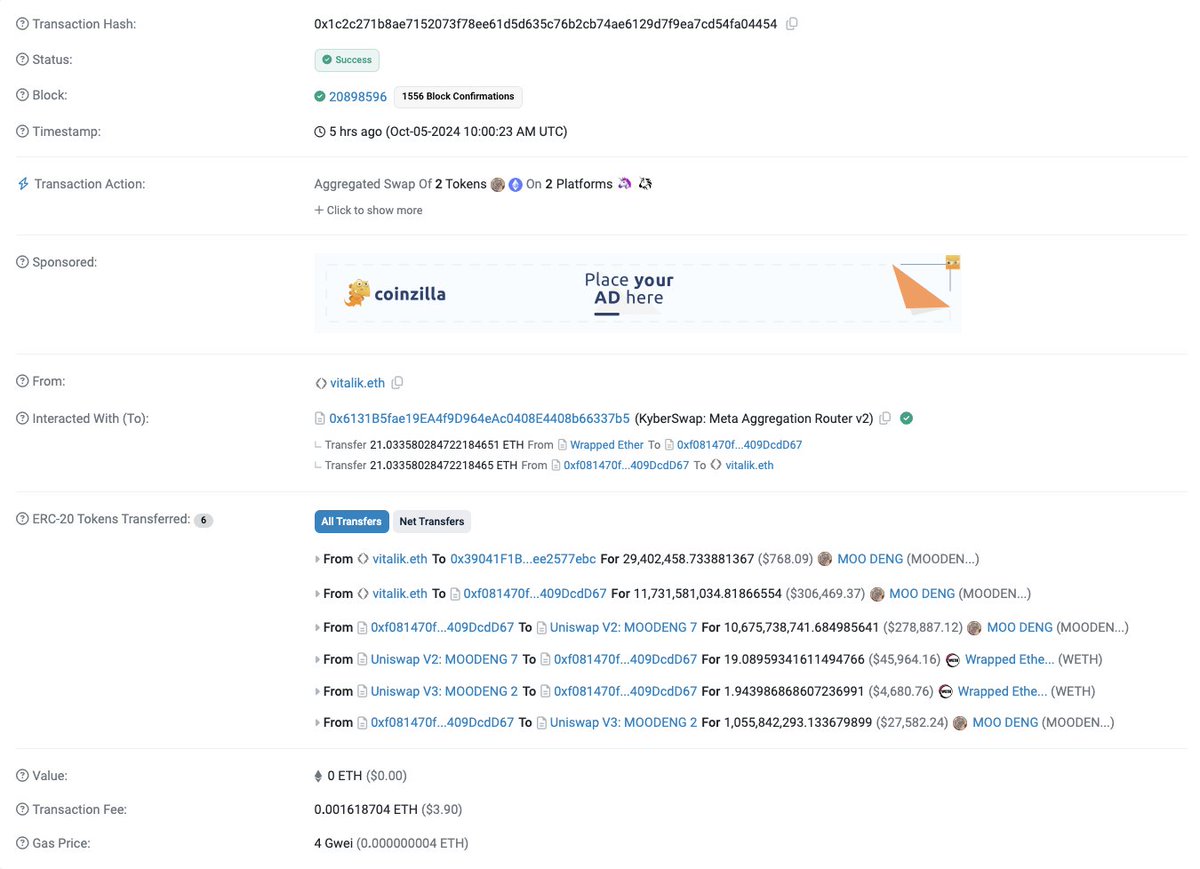Click the clock icon next to the timestamp
Viewport: 1200px width, 869px height.
[x=321, y=131]
